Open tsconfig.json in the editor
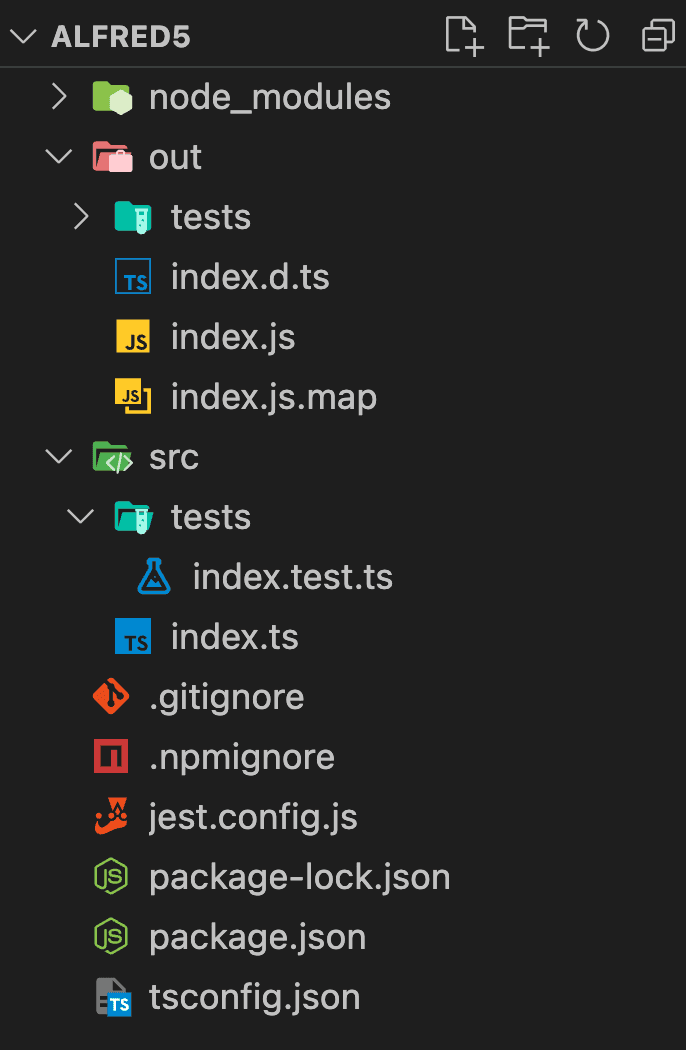 pyautogui.click(x=254, y=997)
